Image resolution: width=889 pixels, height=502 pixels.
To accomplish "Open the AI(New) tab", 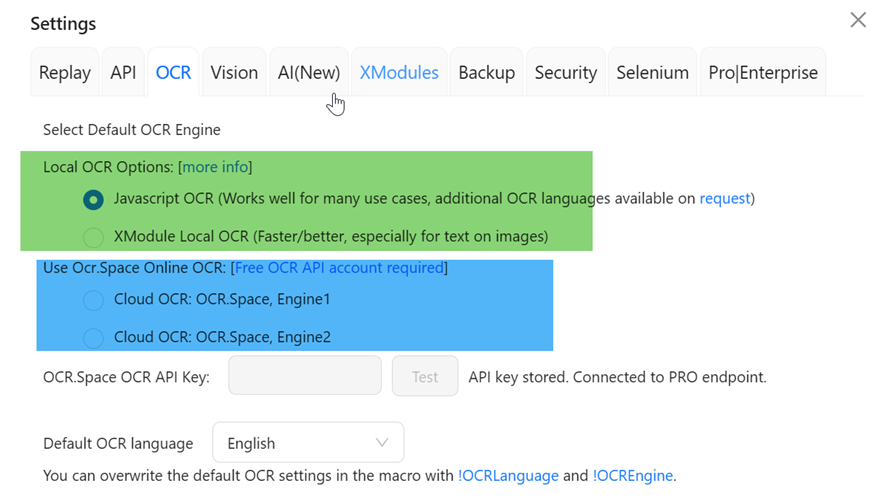I will [309, 73].
